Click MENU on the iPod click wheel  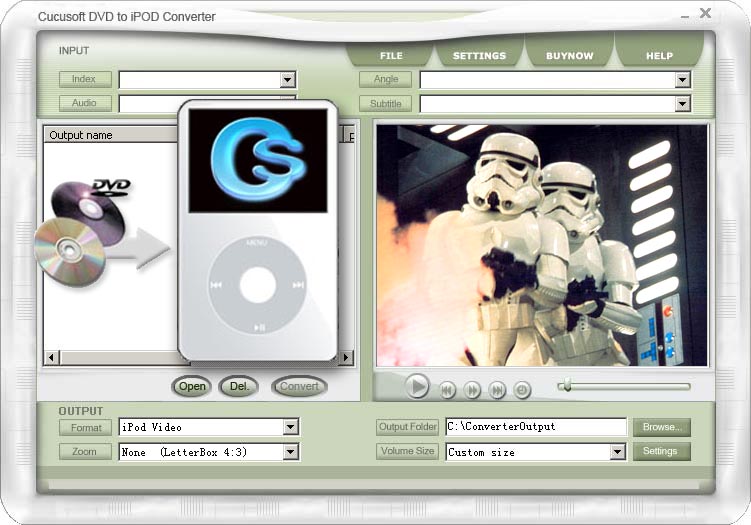(x=257, y=243)
